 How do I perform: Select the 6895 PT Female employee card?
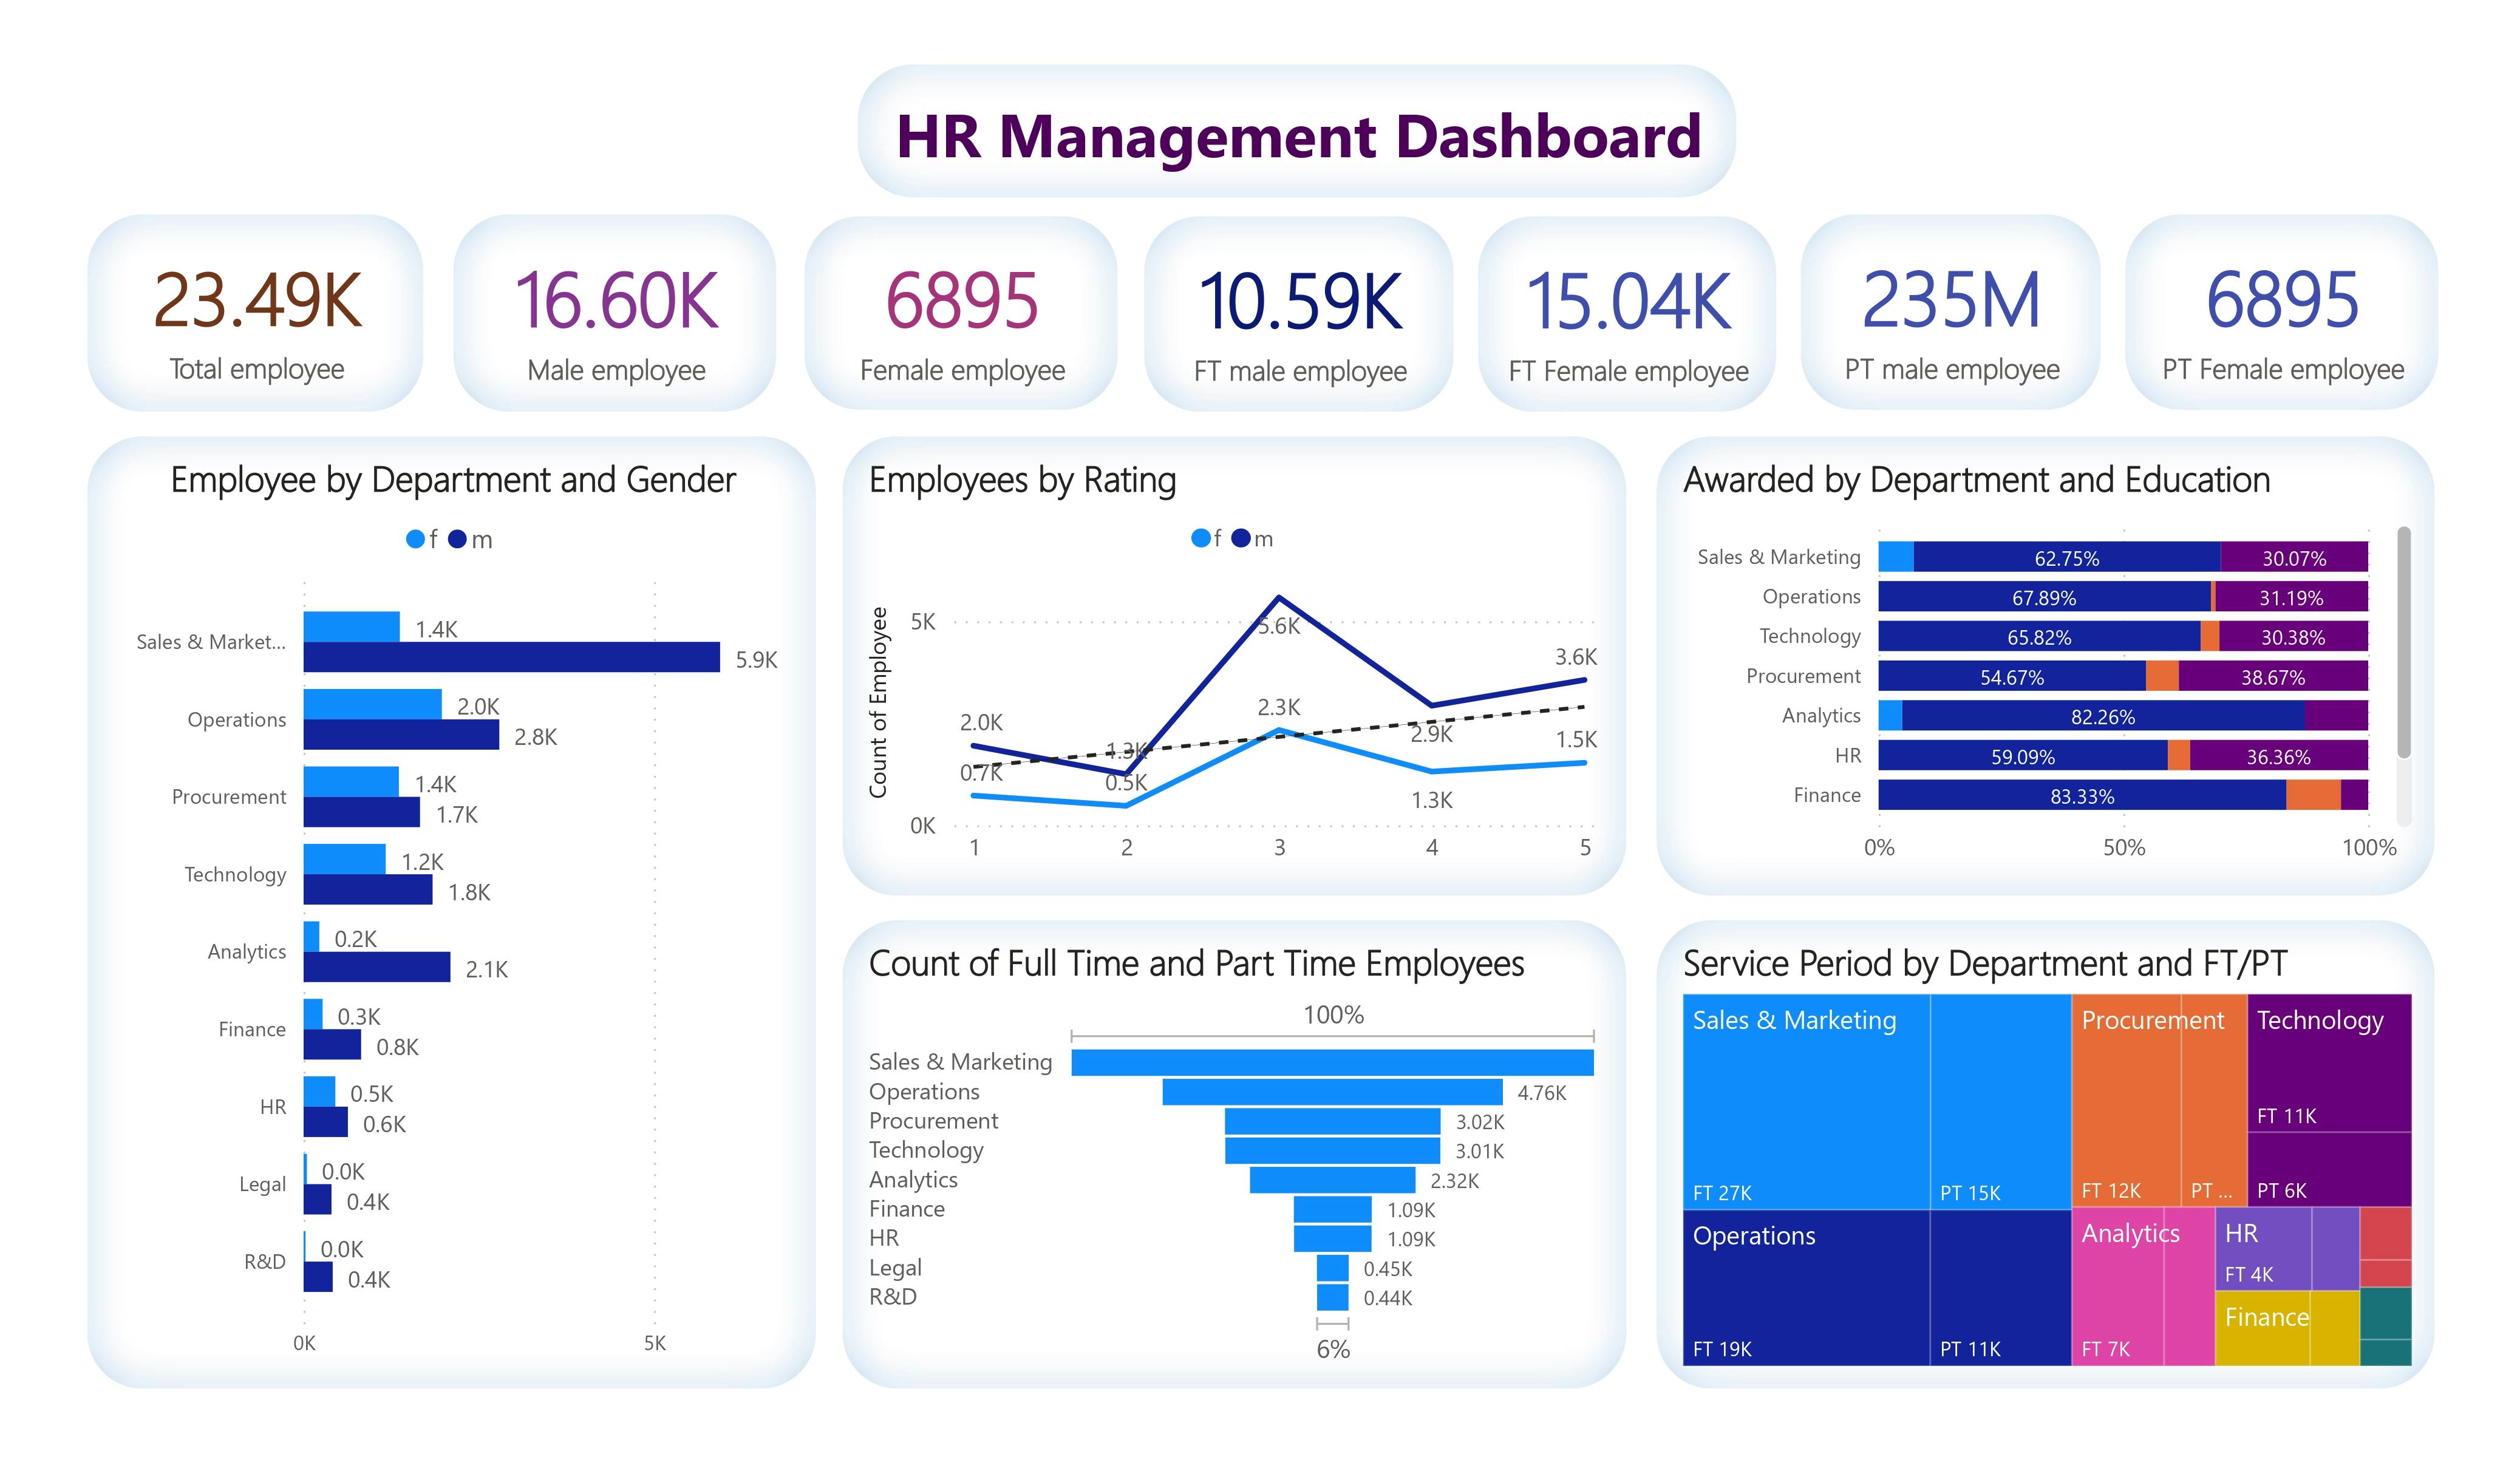(x=2282, y=313)
